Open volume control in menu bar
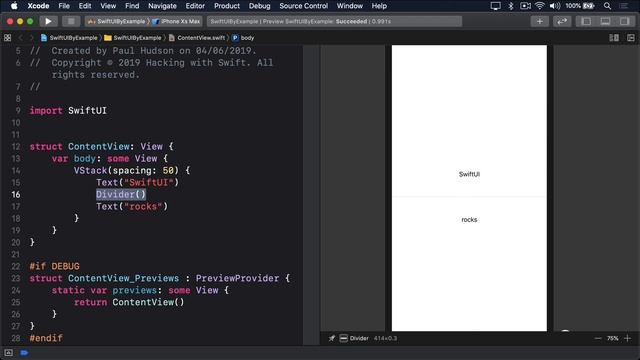 pos(555,6)
